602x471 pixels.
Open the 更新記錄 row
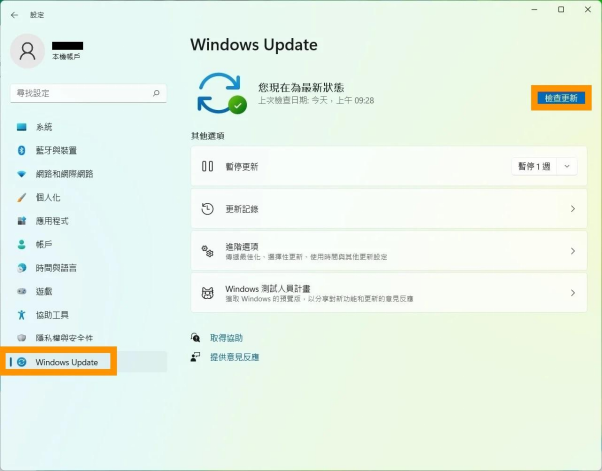point(389,209)
